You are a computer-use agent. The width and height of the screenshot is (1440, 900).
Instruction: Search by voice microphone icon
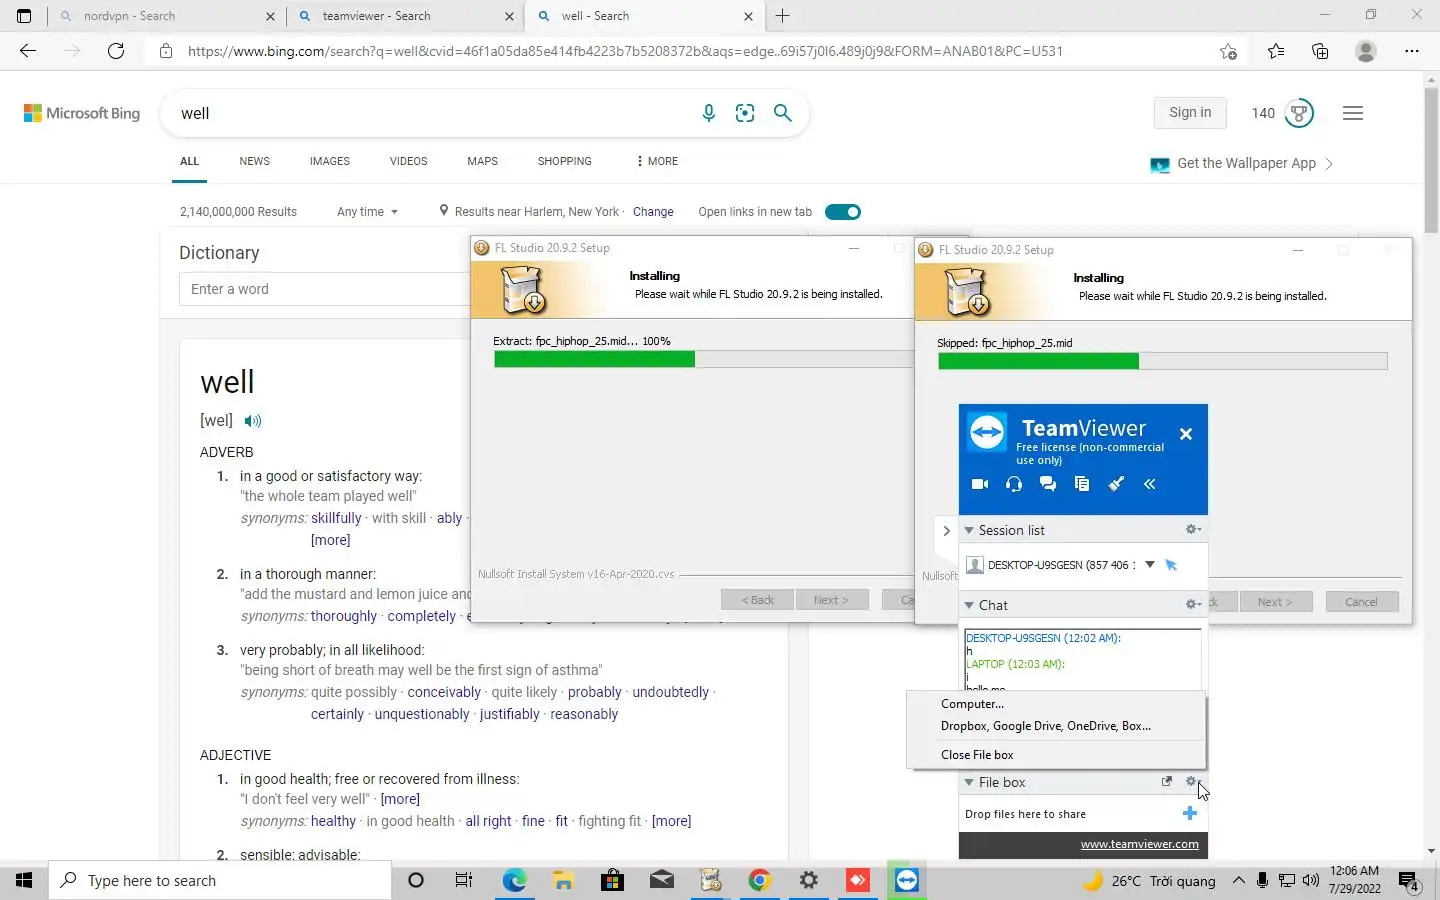709,113
